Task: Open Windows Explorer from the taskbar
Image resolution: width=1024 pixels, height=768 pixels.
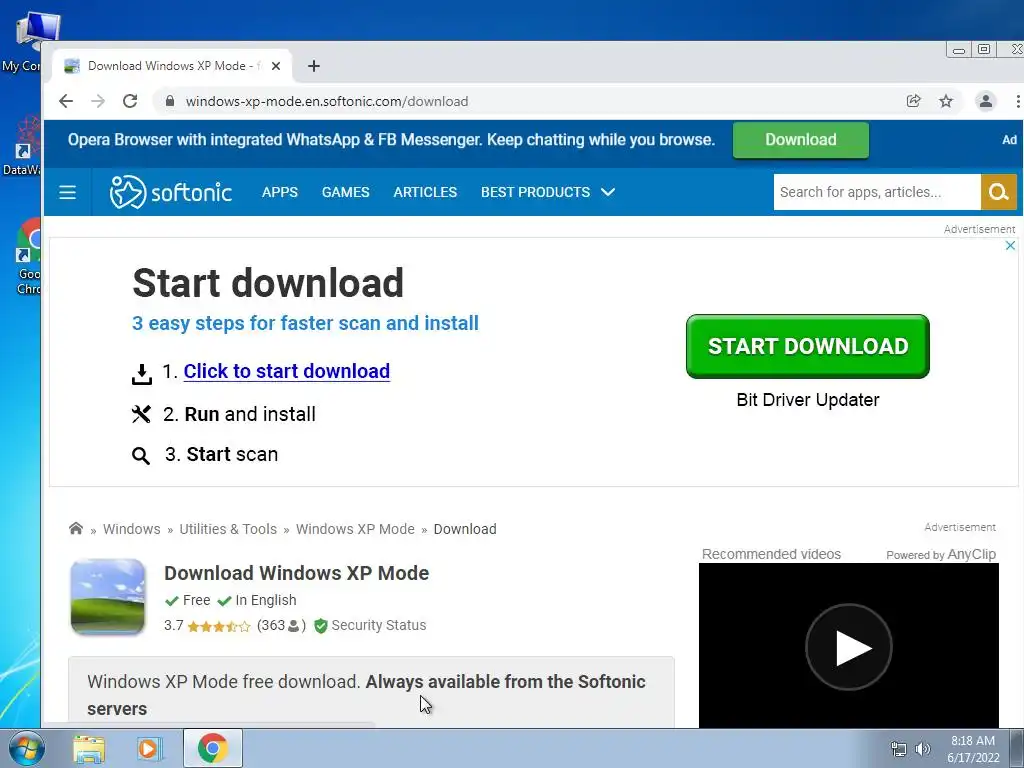Action: coord(89,748)
